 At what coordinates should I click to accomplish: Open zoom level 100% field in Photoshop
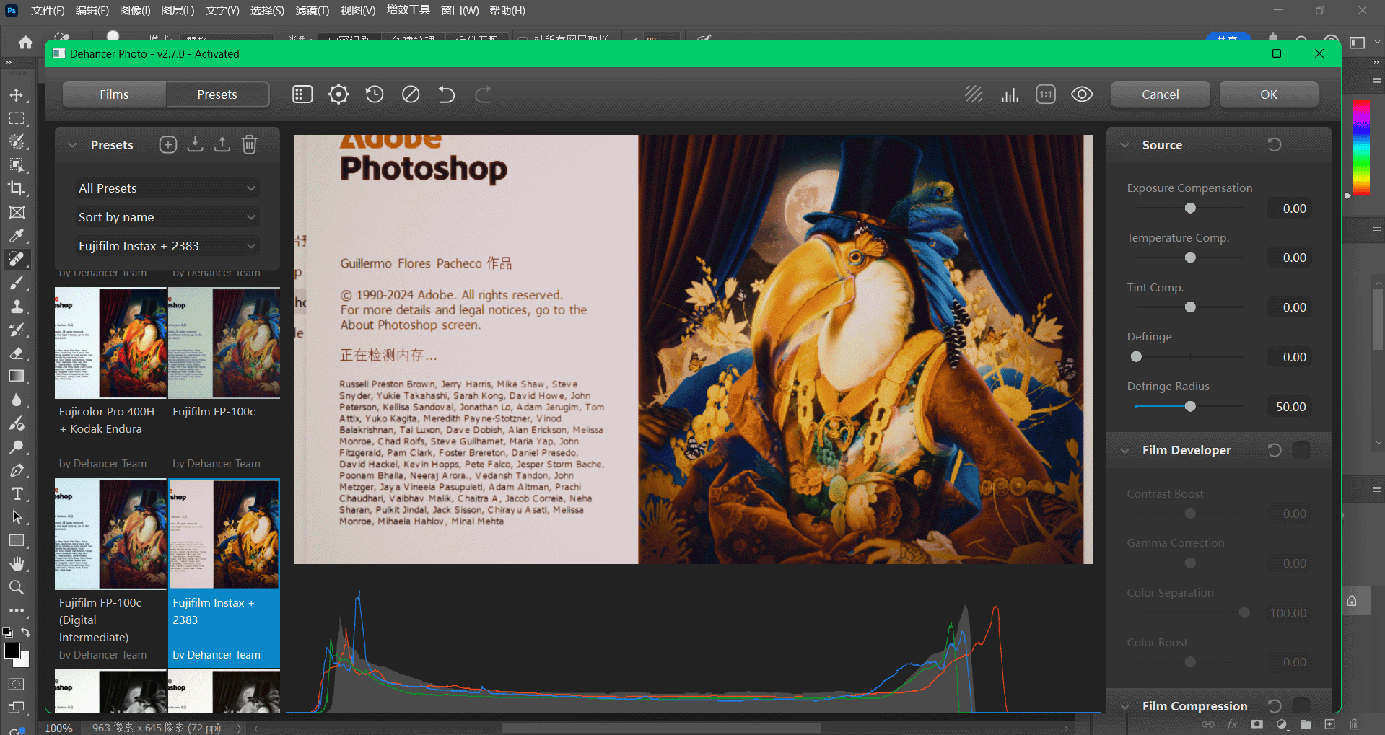click(x=59, y=728)
